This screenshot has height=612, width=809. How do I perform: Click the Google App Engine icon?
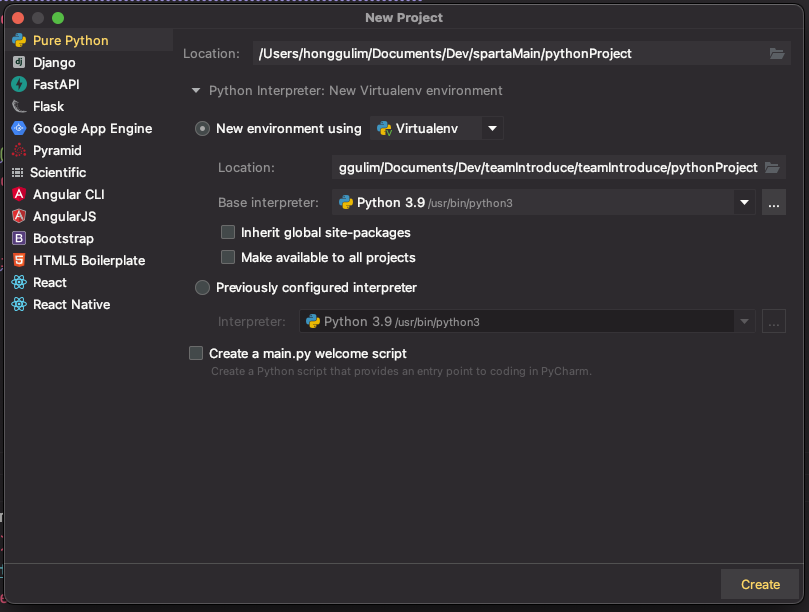pyautogui.click(x=19, y=128)
